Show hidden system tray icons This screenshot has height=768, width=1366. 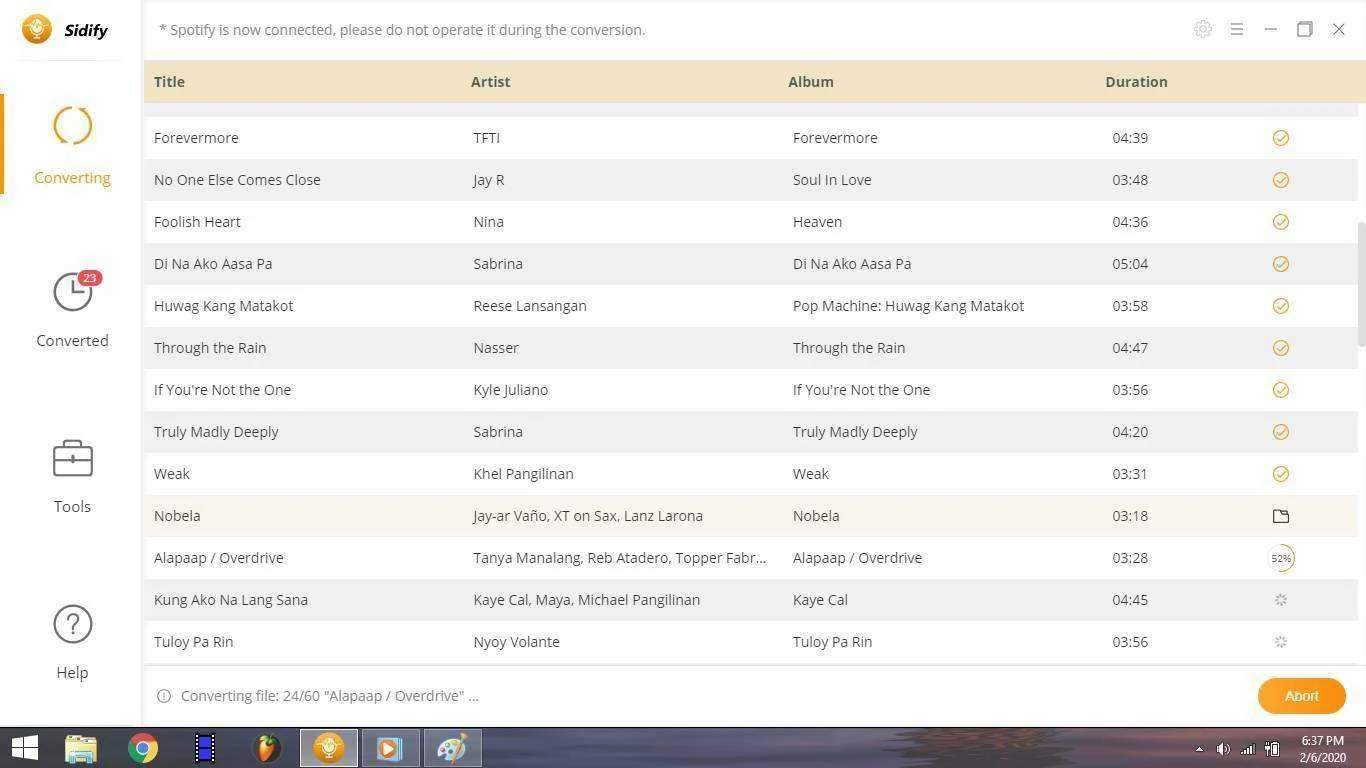pos(1199,749)
